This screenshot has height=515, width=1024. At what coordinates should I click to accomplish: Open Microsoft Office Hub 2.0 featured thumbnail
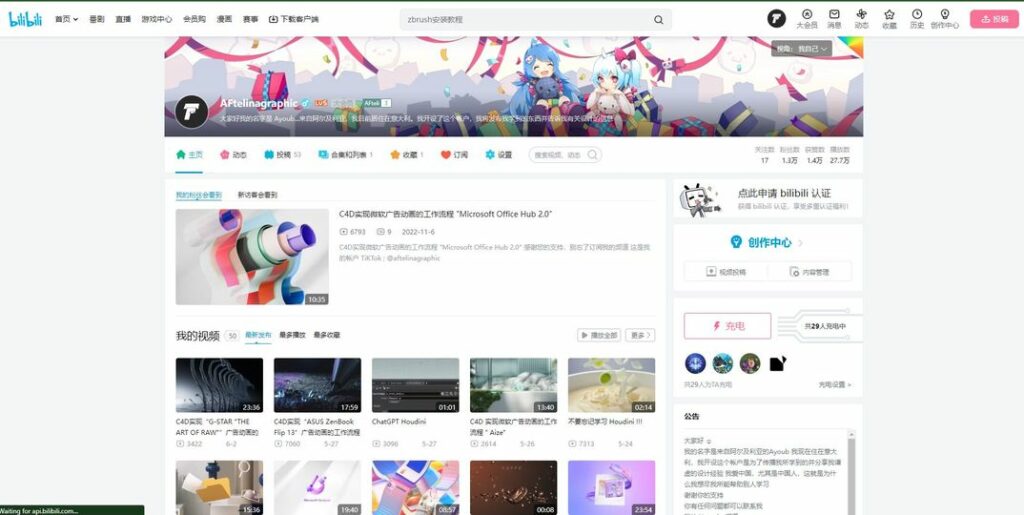click(x=252, y=257)
